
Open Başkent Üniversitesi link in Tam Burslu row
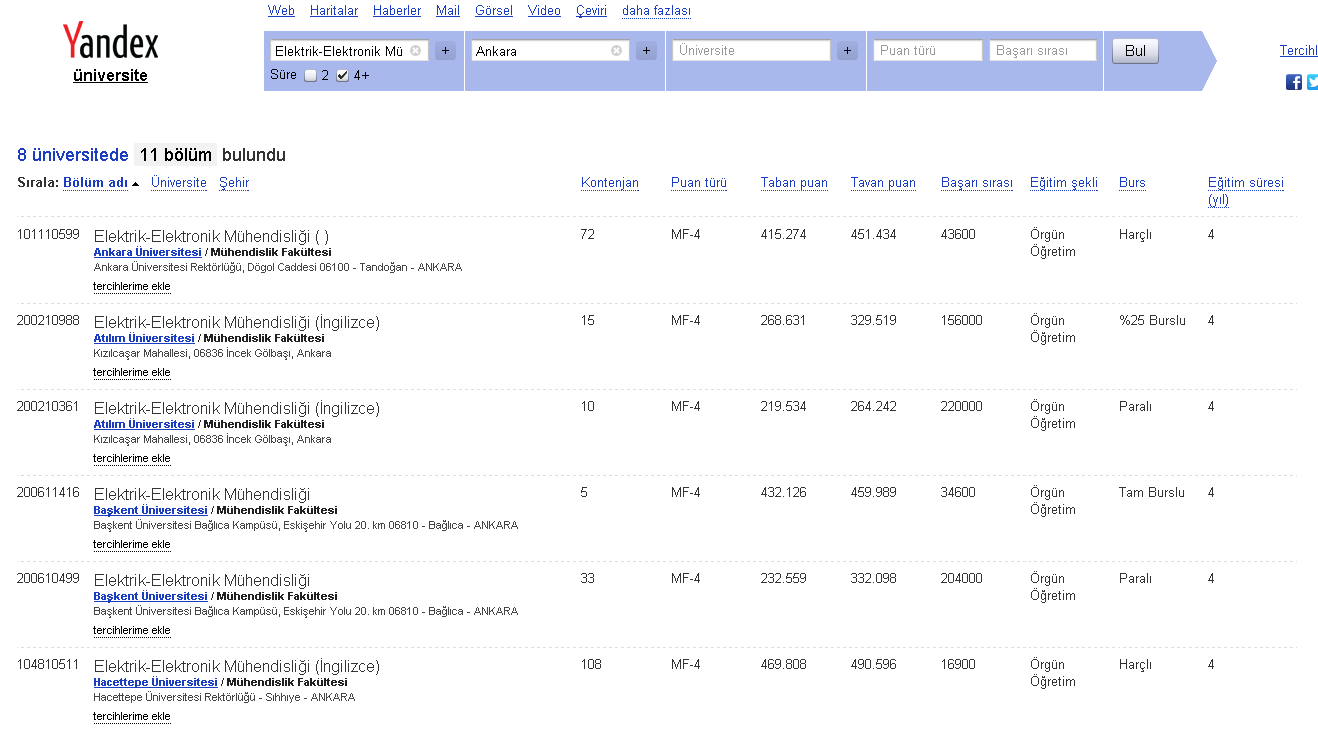click(150, 511)
